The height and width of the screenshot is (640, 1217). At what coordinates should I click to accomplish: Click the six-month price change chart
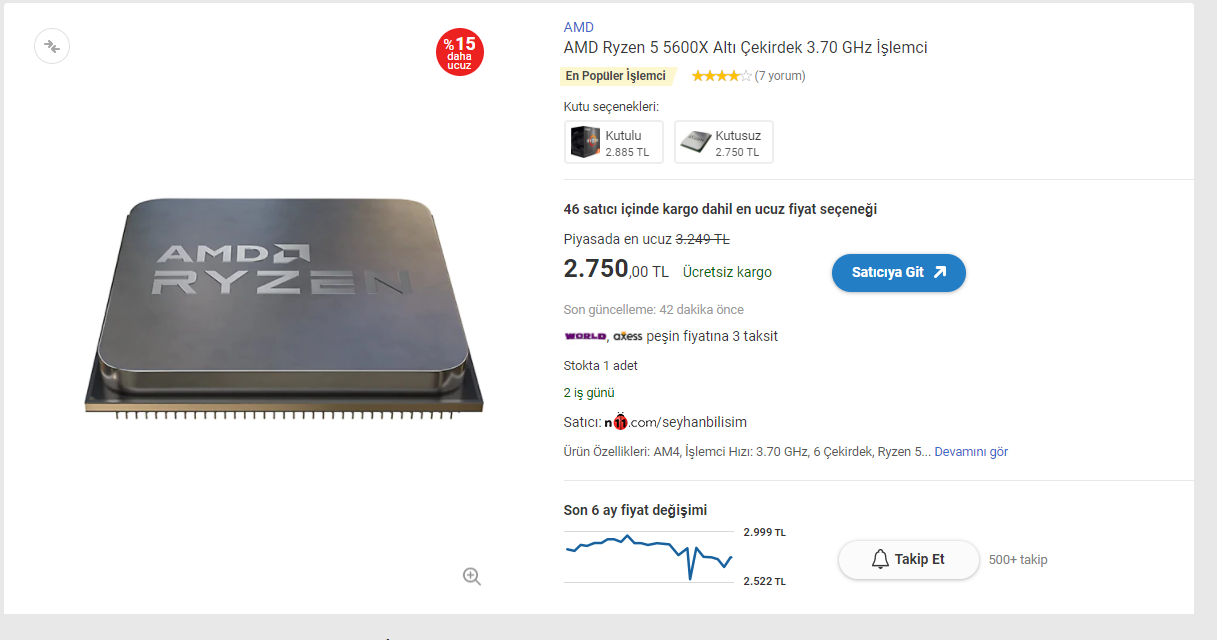[x=649, y=557]
